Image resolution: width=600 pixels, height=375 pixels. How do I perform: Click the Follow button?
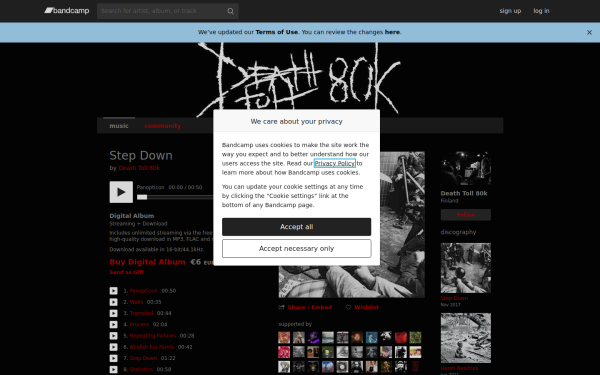[x=466, y=215]
